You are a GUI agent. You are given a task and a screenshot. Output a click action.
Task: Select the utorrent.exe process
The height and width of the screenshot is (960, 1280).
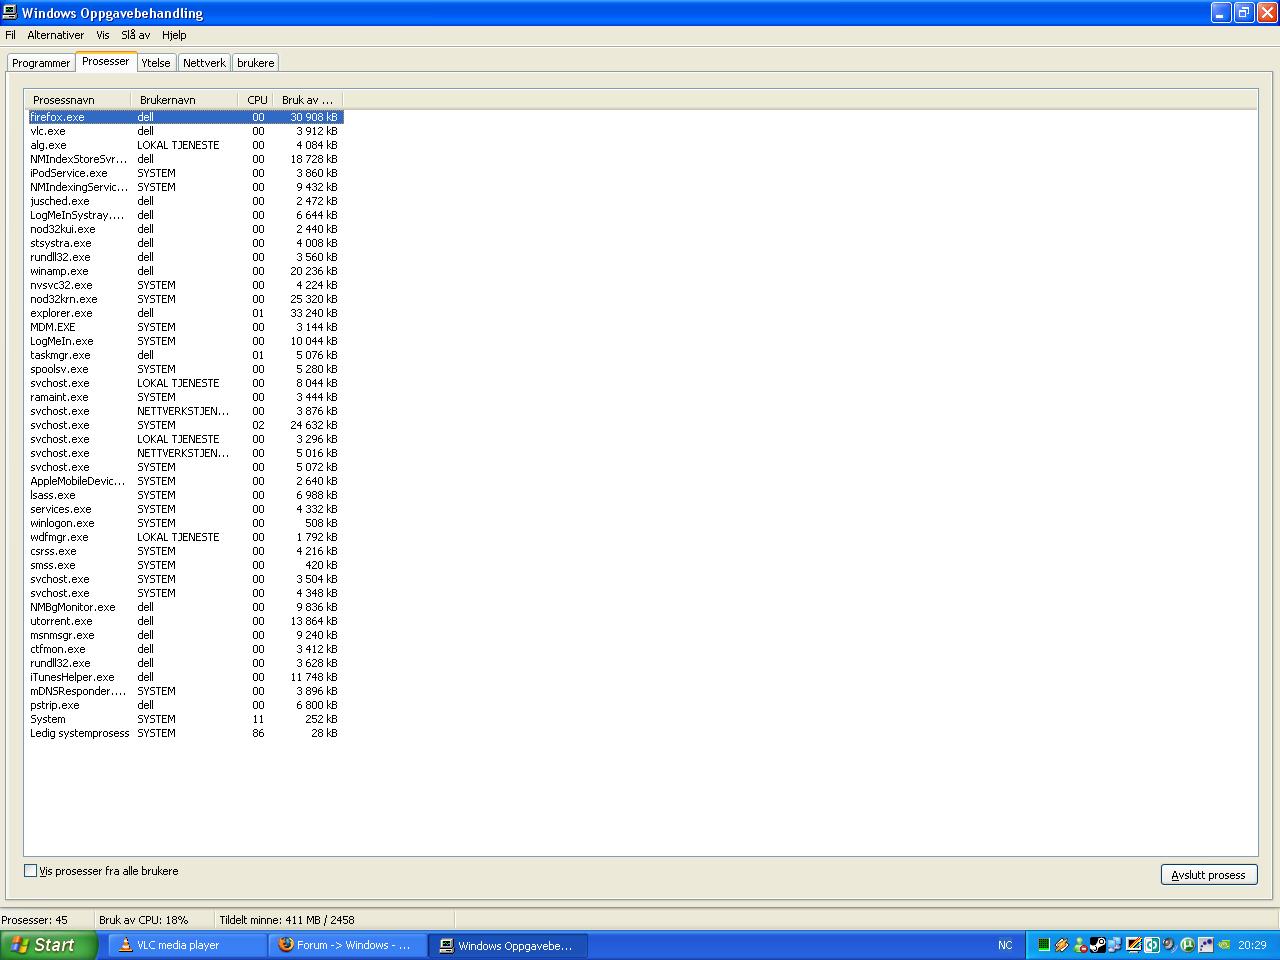pyautogui.click(x=186, y=621)
